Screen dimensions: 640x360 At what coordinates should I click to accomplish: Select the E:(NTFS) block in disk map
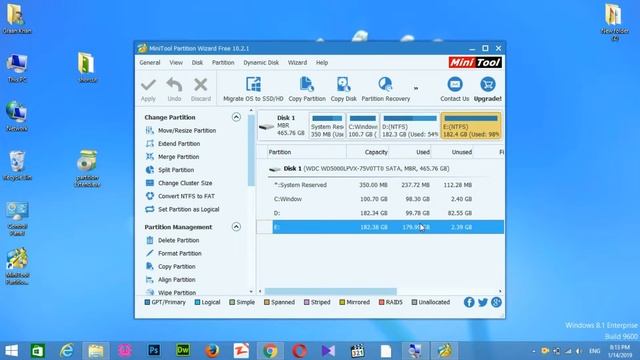[x=471, y=126]
